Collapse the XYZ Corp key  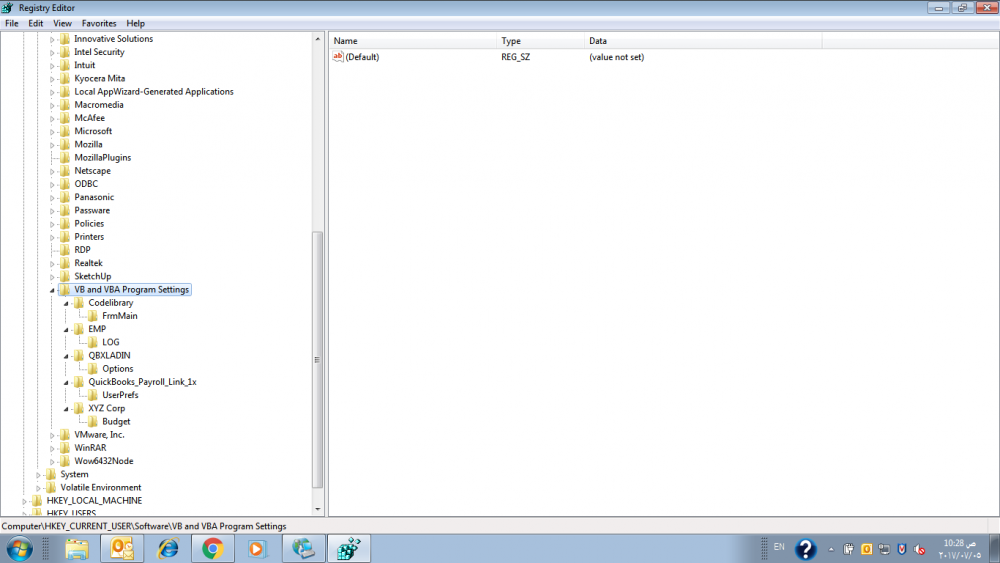66,409
